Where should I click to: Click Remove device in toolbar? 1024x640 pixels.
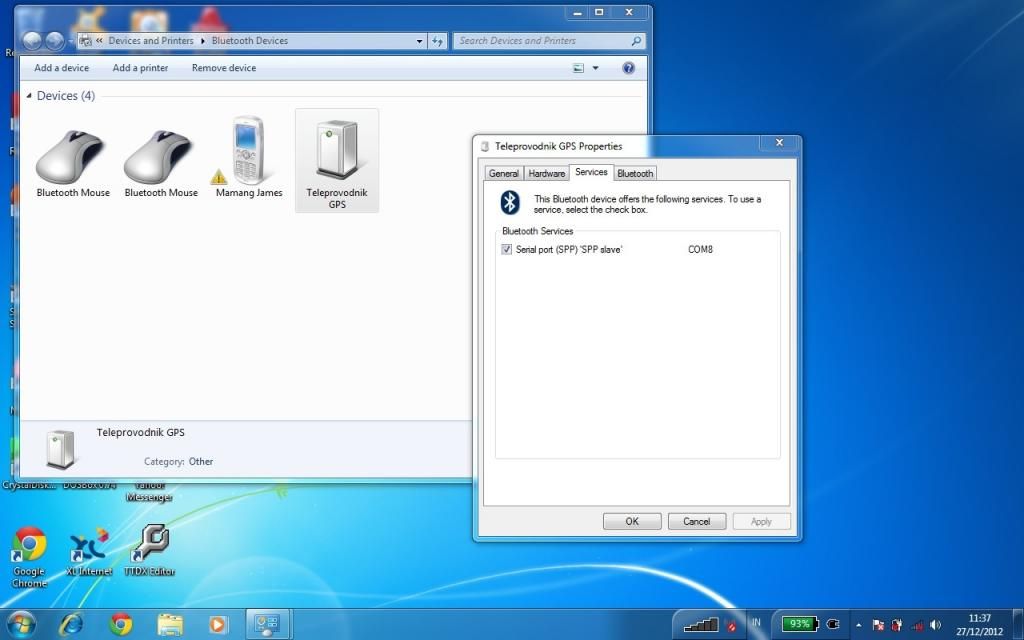(224, 68)
